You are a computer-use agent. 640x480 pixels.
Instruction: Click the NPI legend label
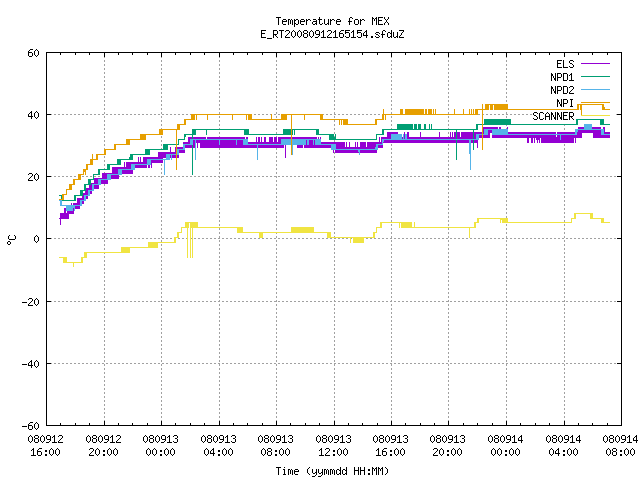[x=565, y=103]
